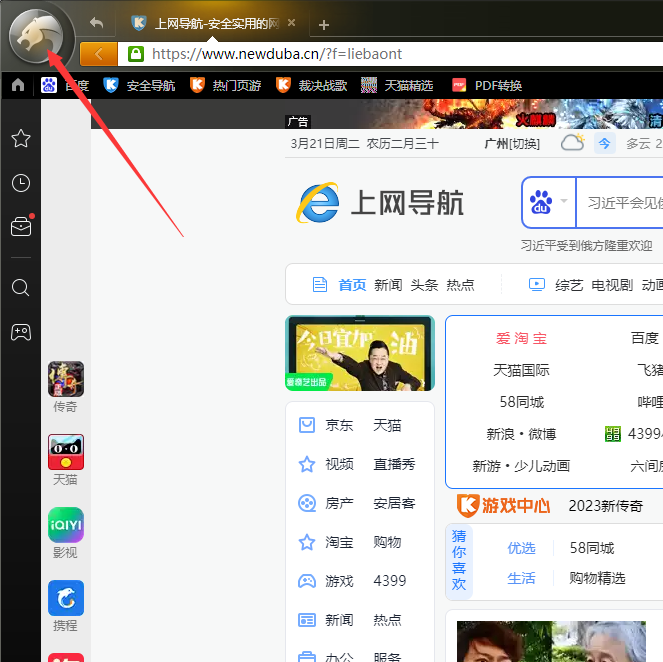Open PDF转换 bookmark

pyautogui.click(x=487, y=85)
